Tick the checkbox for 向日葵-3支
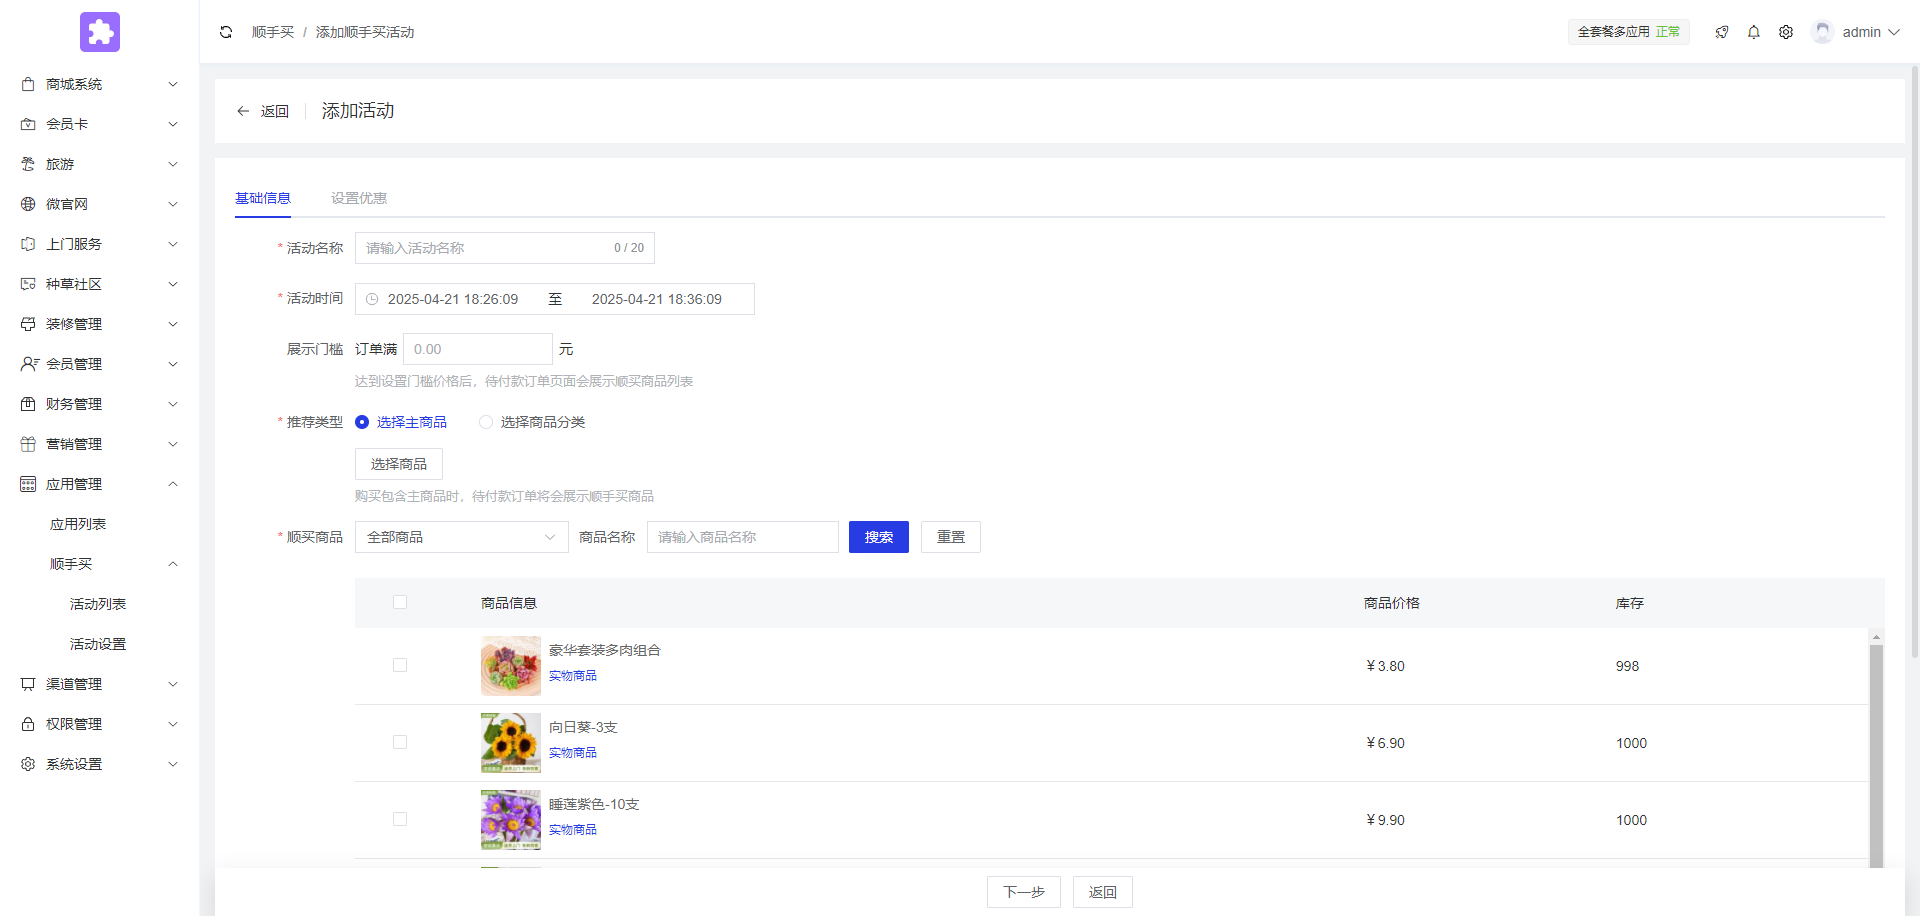 [400, 742]
